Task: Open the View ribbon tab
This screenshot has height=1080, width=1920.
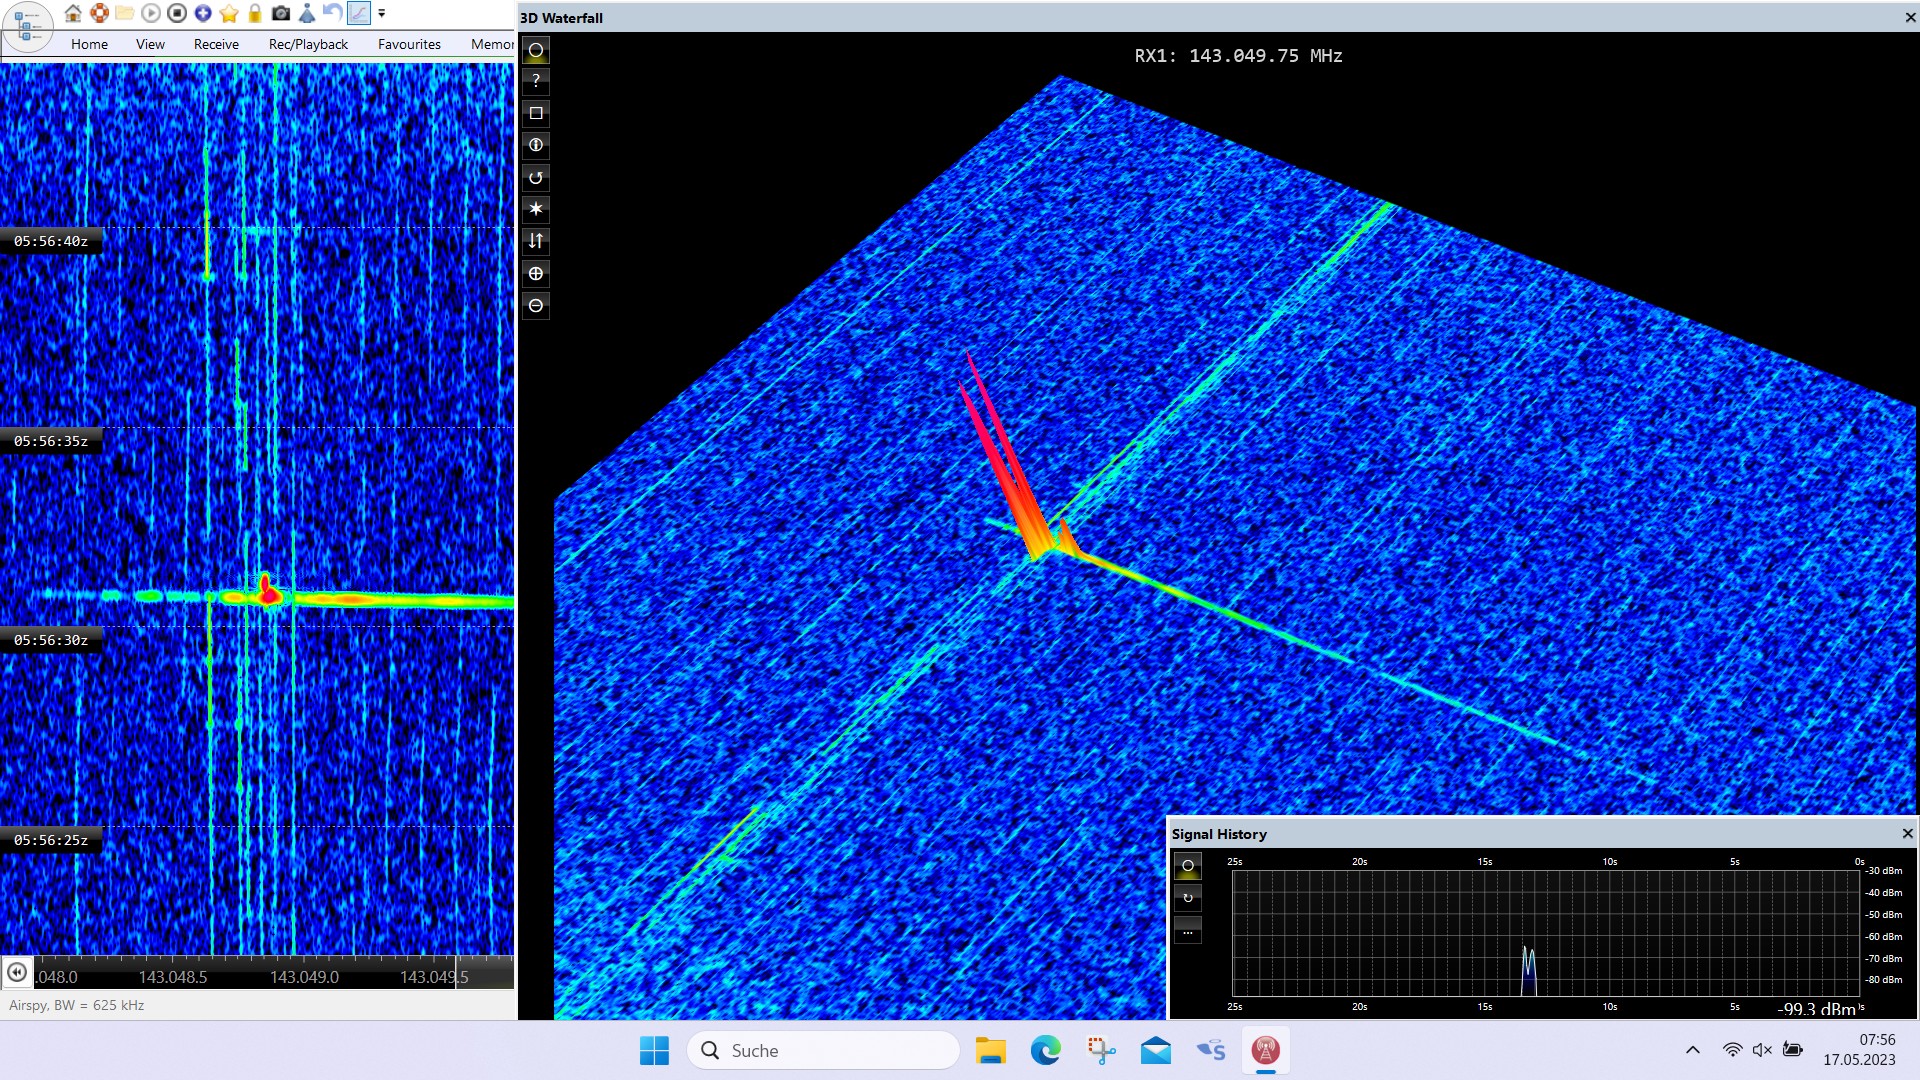Action: [150, 44]
